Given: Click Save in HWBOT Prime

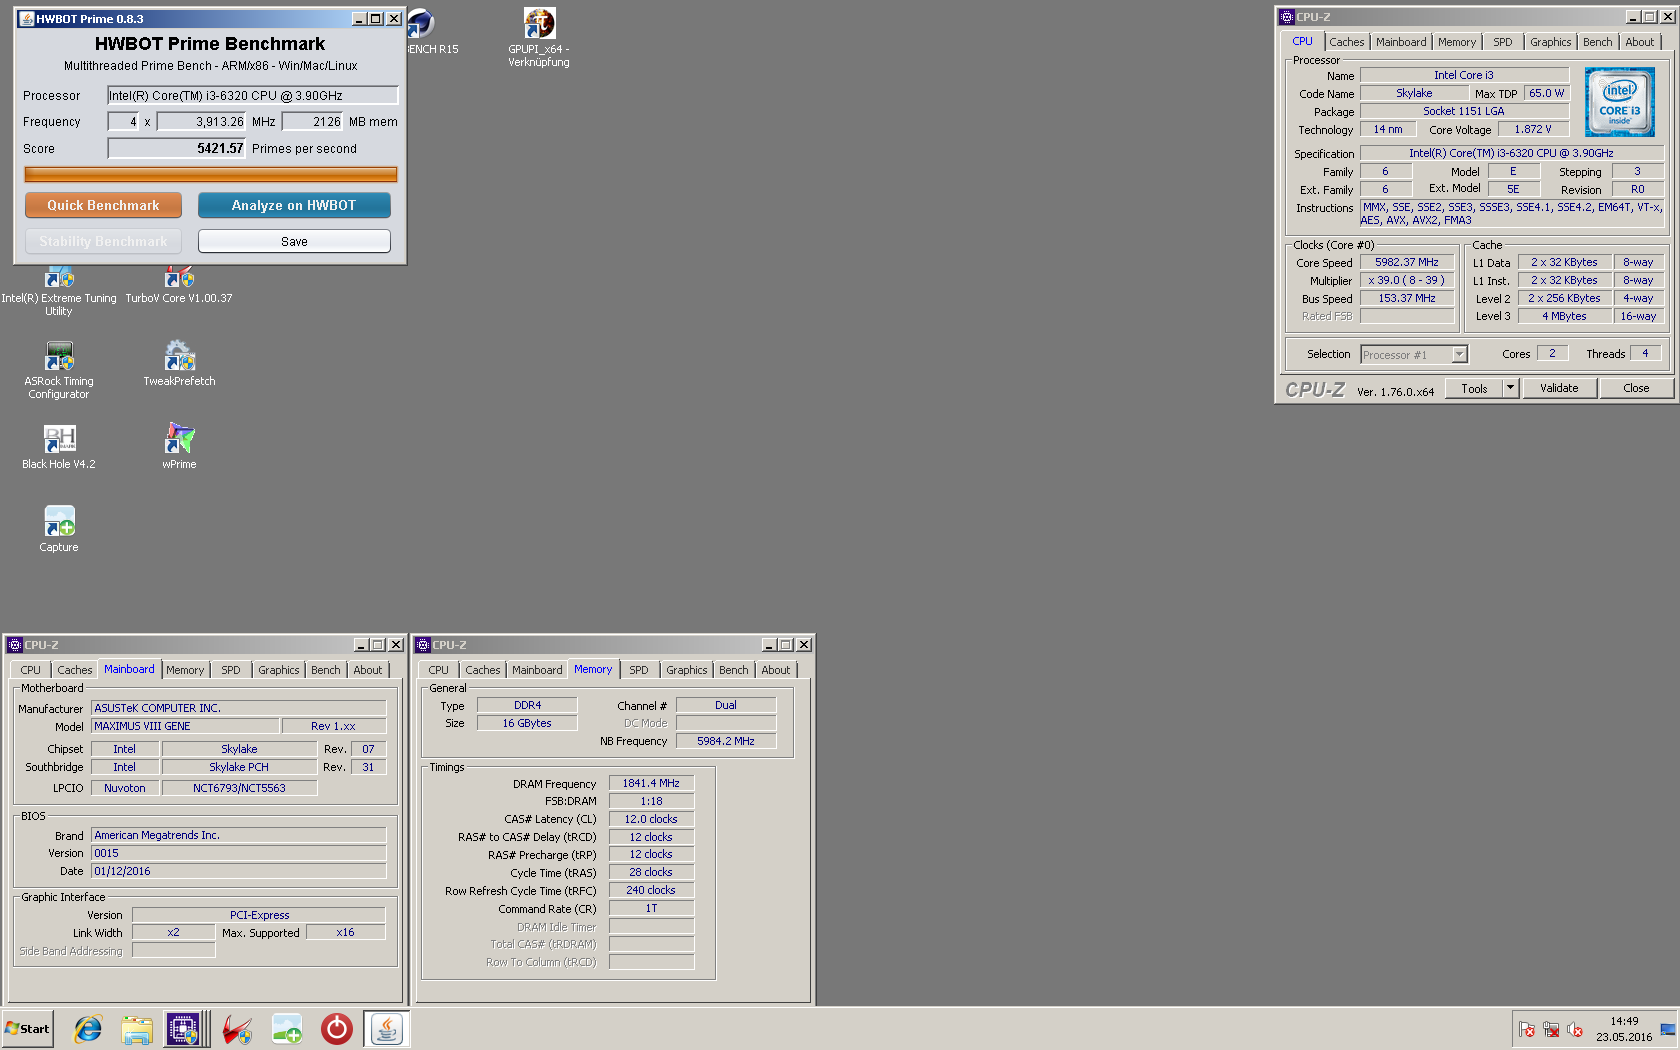Looking at the screenshot, I should pos(294,241).
